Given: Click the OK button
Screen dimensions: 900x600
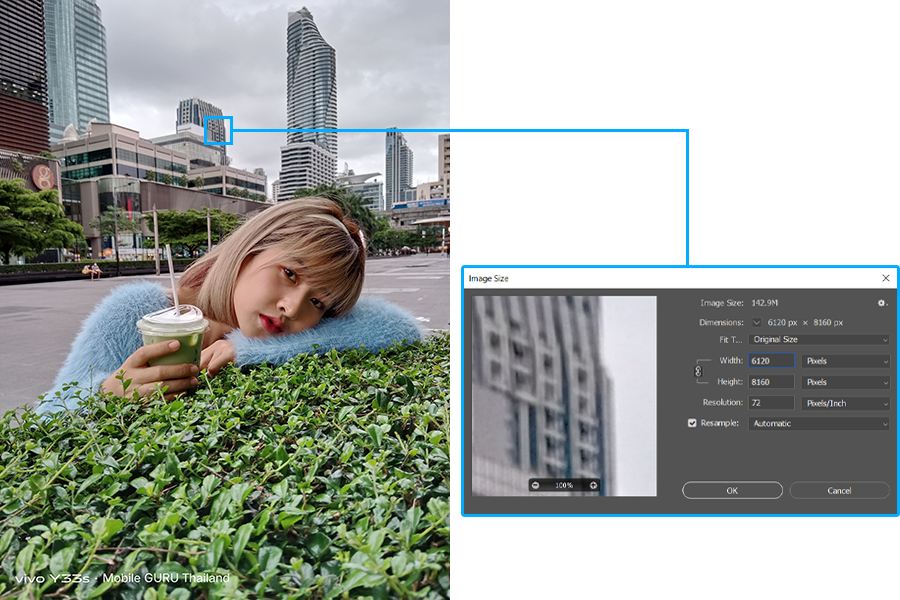Looking at the screenshot, I should tap(732, 490).
